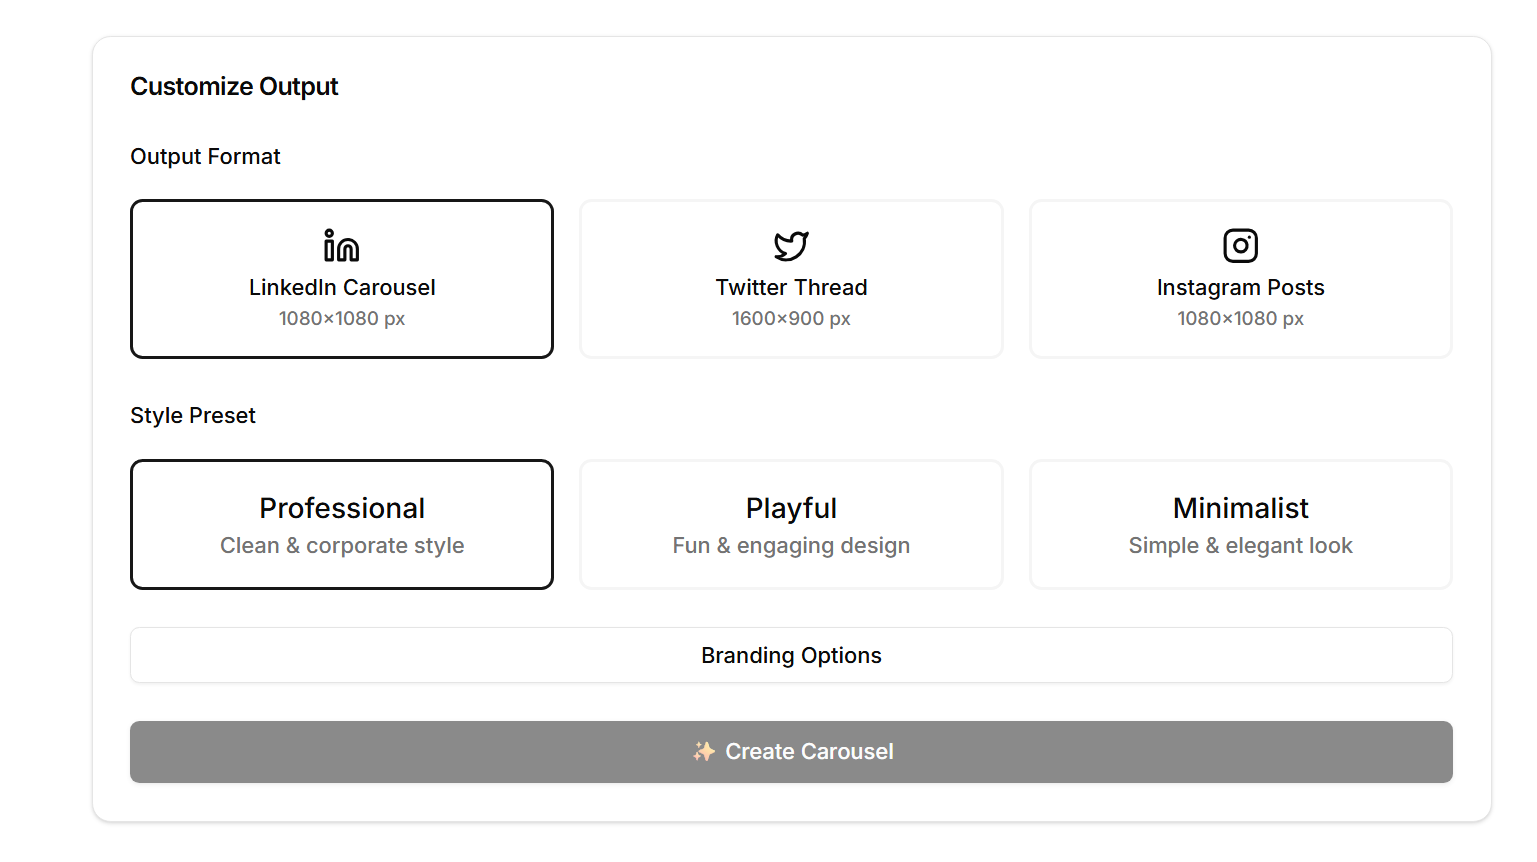Click the Style Preset section label
Image resolution: width=1537 pixels, height=862 pixels.
(x=192, y=415)
